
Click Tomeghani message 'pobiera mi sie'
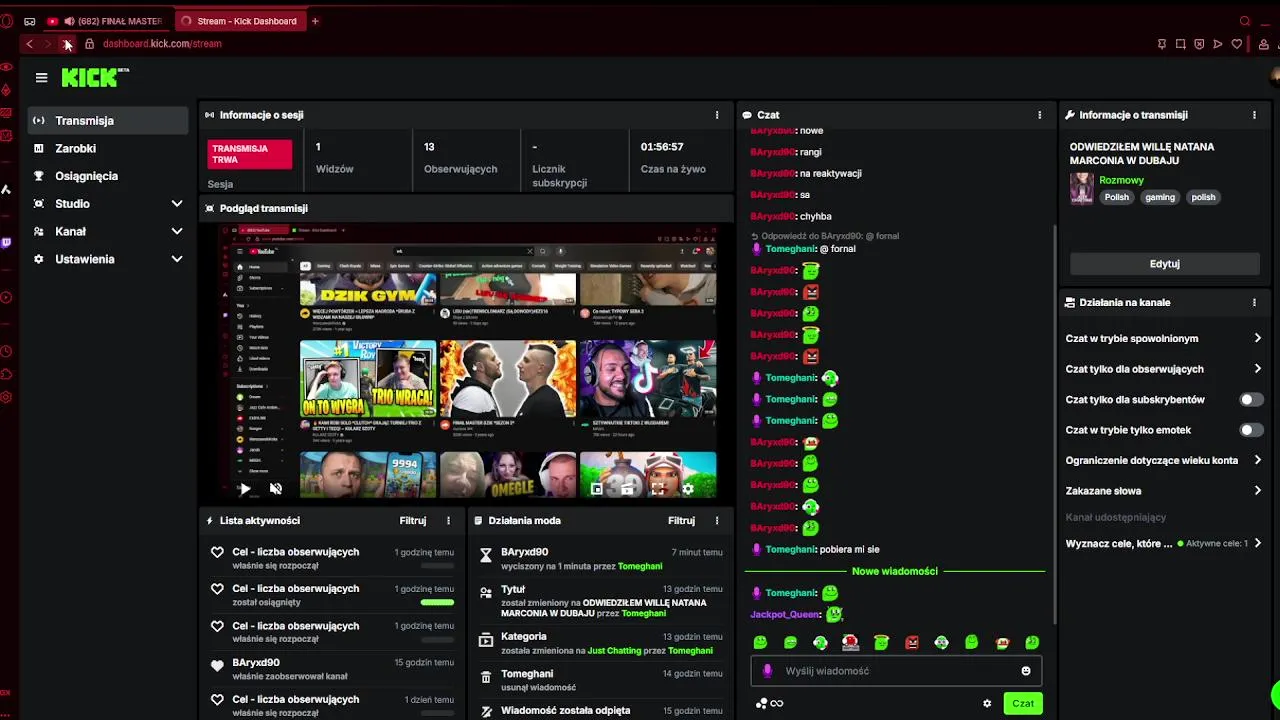[x=849, y=549]
